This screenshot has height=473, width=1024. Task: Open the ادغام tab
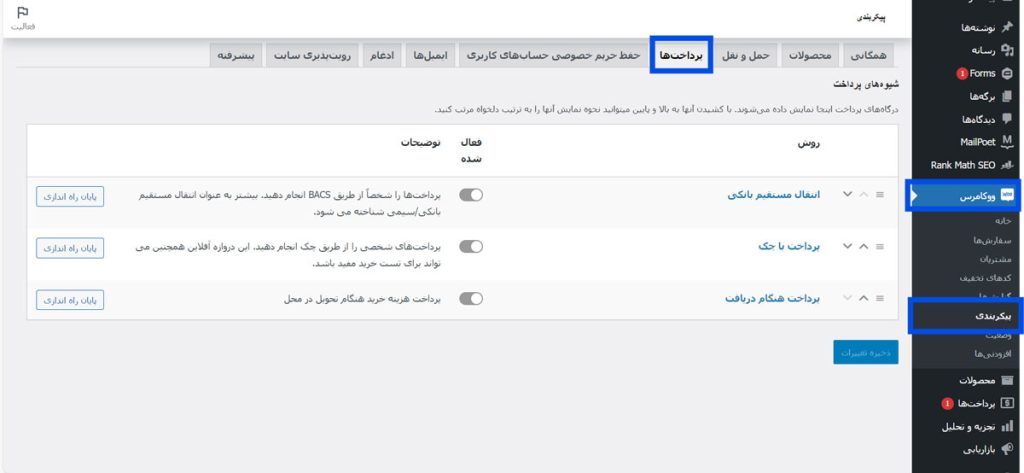coord(381,56)
